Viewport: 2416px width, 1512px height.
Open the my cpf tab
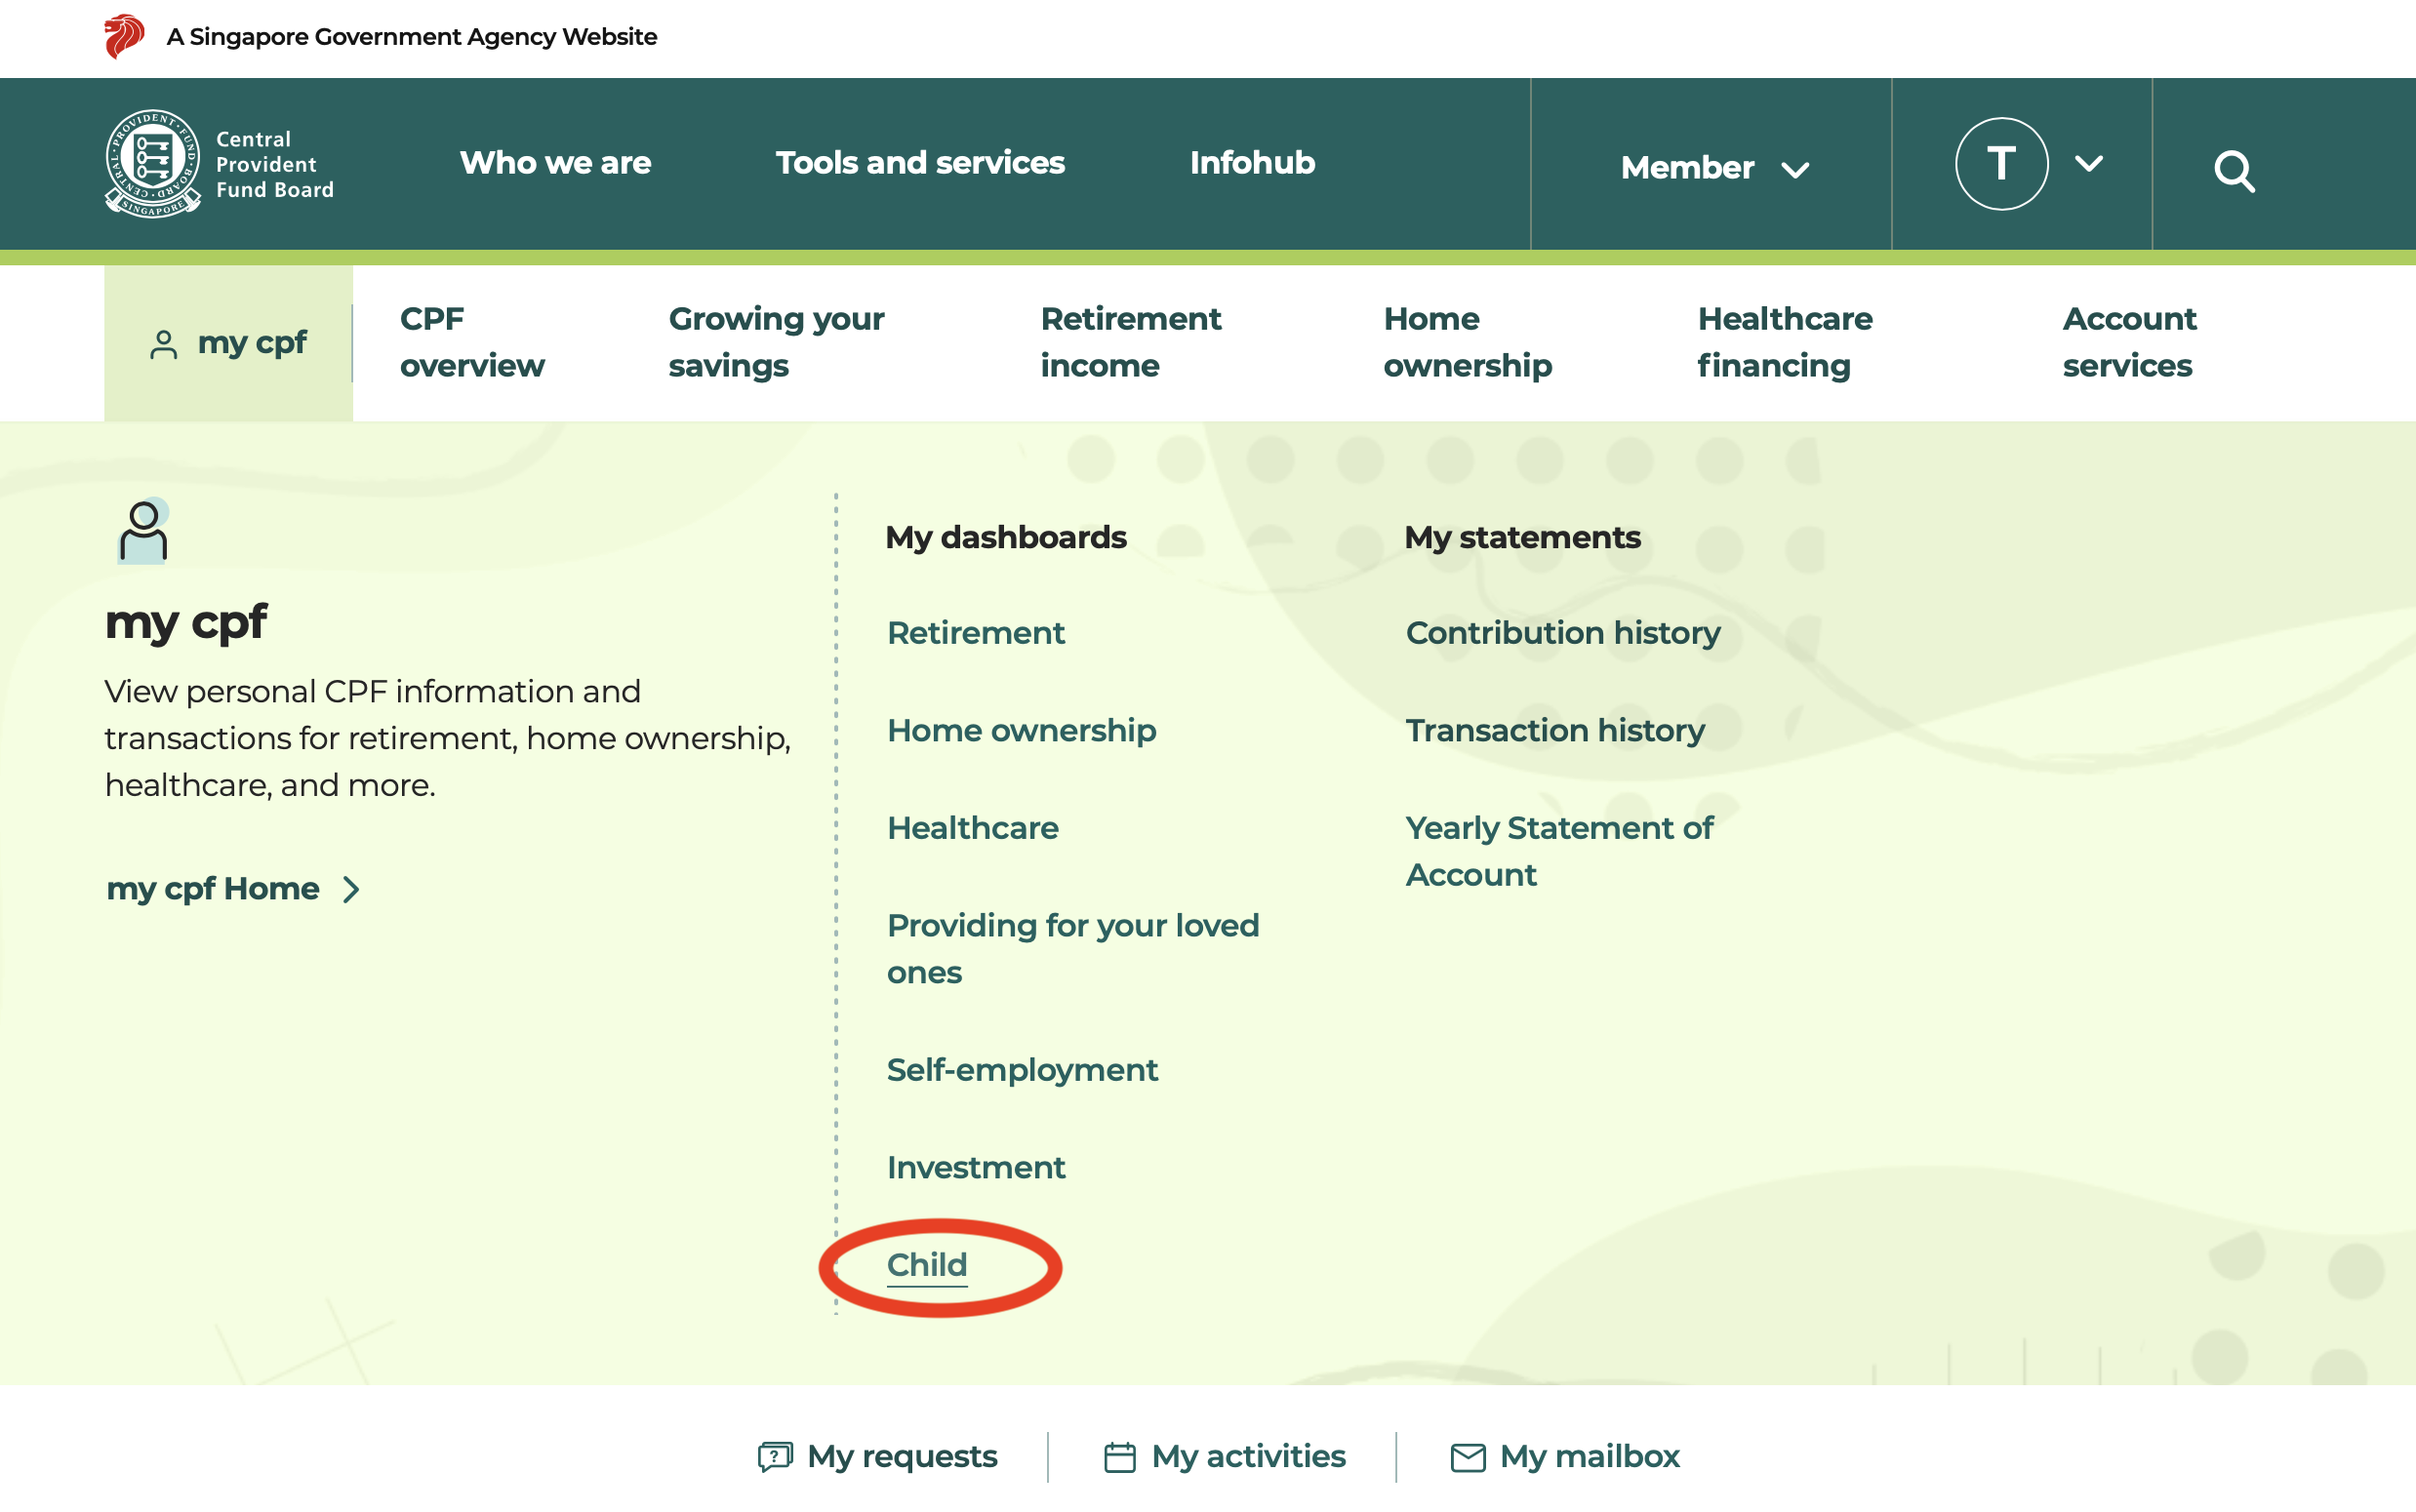pos(229,343)
